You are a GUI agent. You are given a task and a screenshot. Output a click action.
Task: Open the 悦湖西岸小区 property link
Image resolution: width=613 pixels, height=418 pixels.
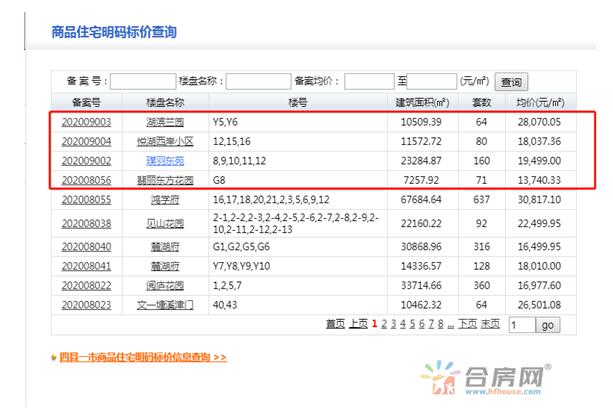[165, 141]
